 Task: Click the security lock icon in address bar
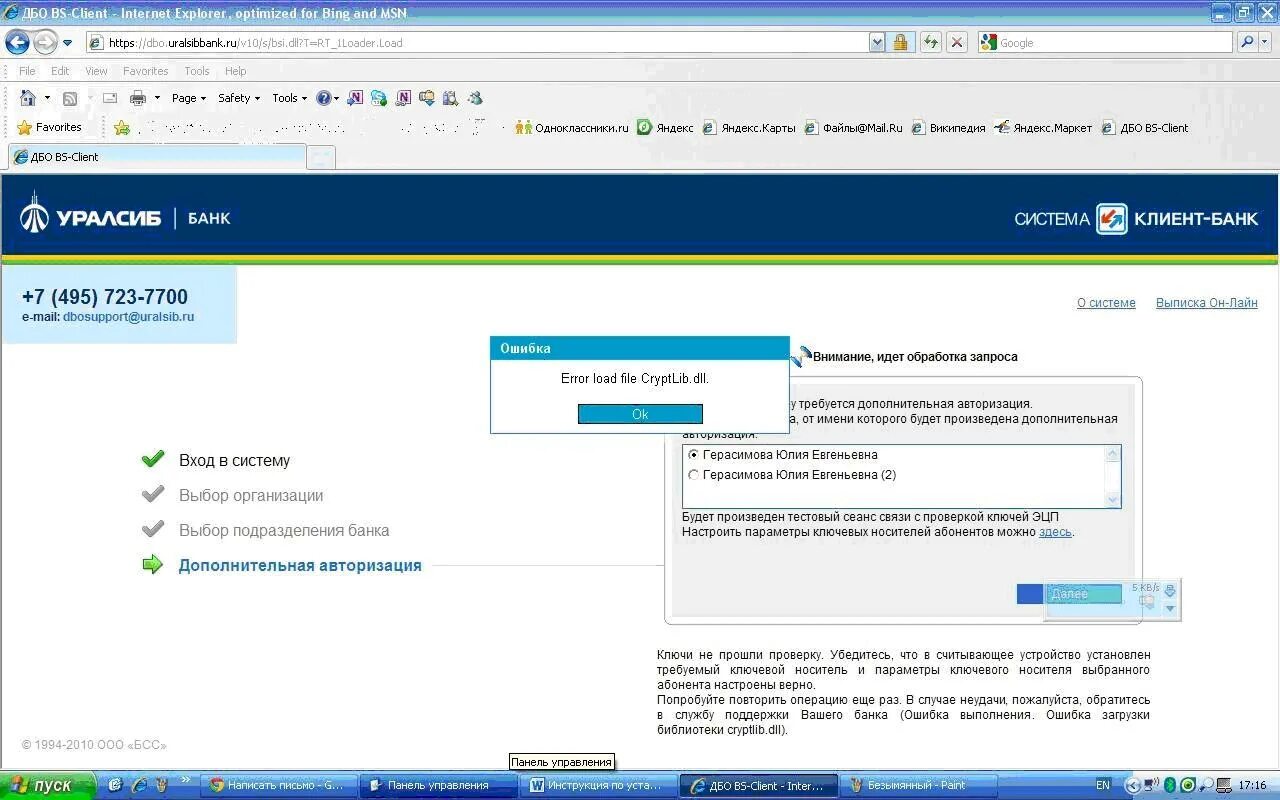point(901,43)
